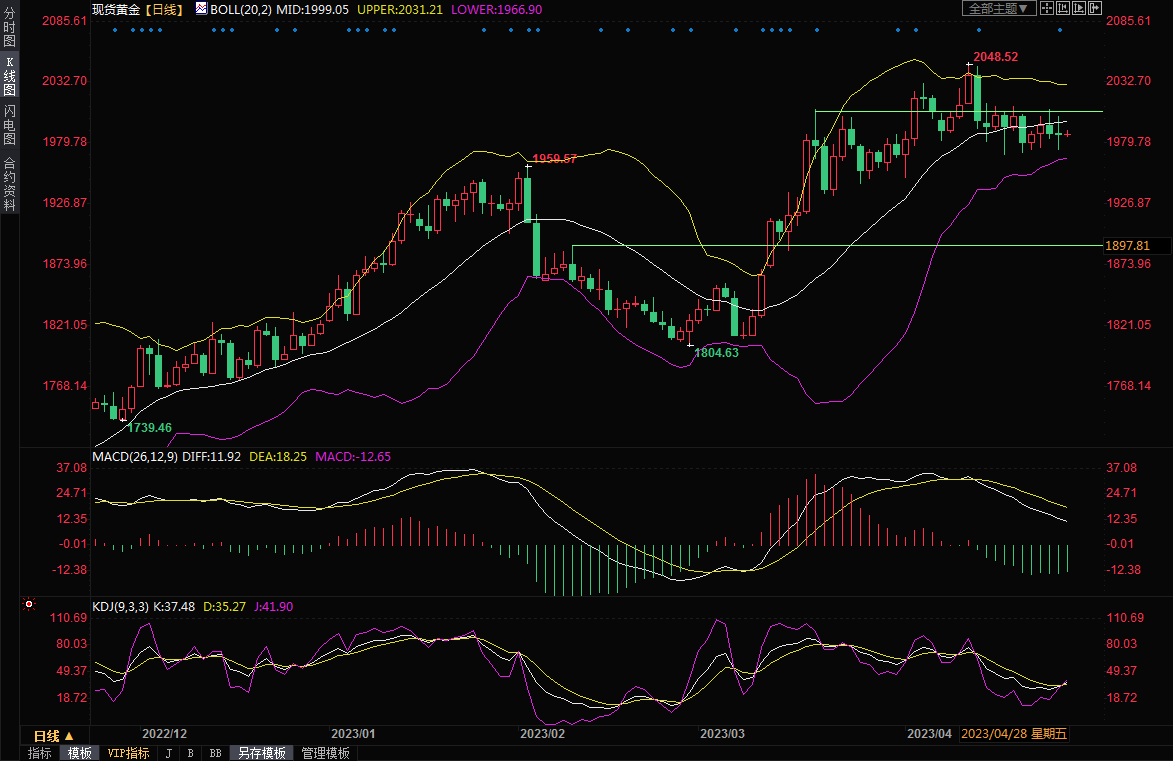The height and width of the screenshot is (761, 1173).
Task: Click the shift-chart-right icon
Action: click(1094, 8)
